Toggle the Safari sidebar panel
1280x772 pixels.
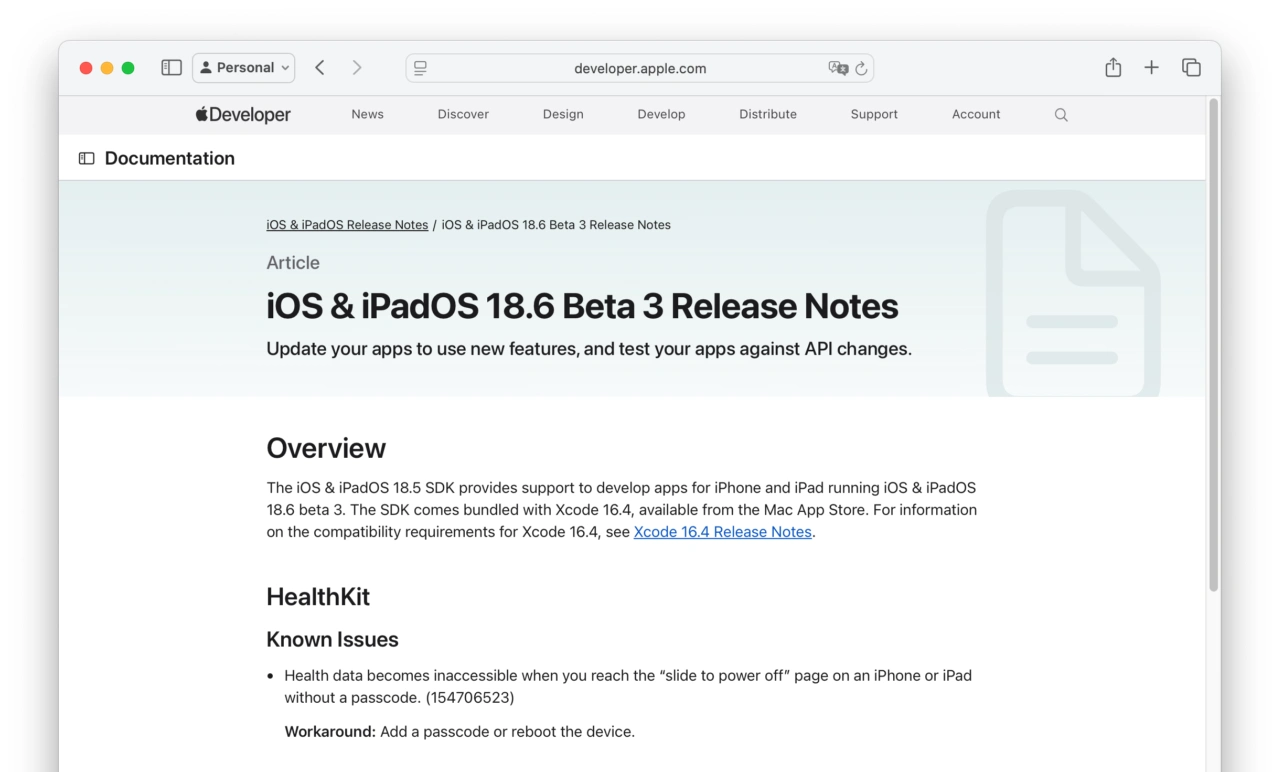(171, 67)
